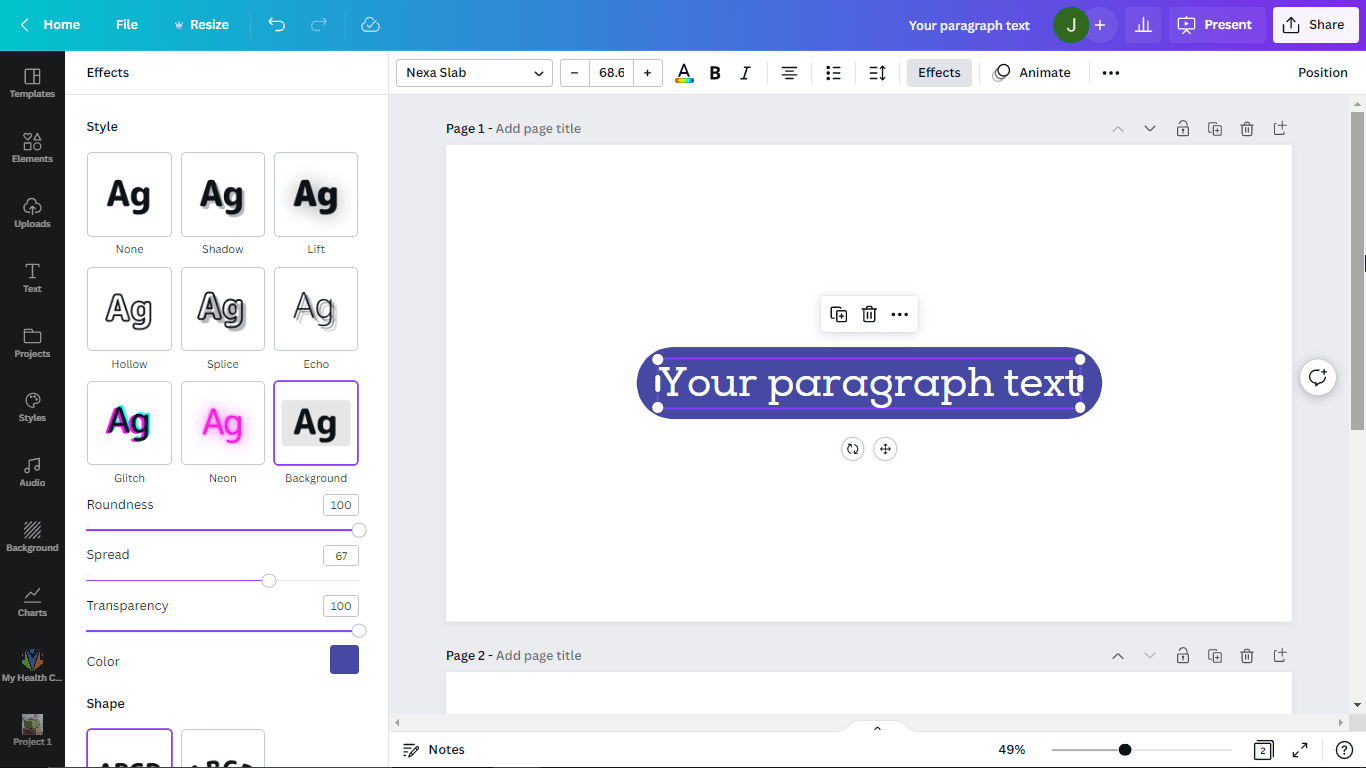Open the more options menu above the text
Image resolution: width=1366 pixels, height=768 pixels.
[899, 314]
